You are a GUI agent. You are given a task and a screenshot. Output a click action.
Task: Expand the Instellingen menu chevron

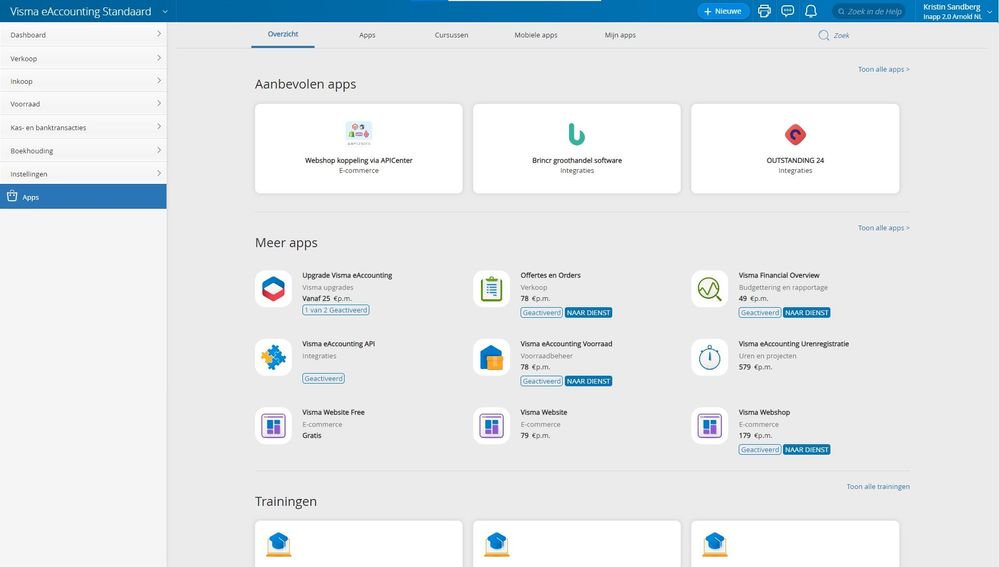[159, 173]
